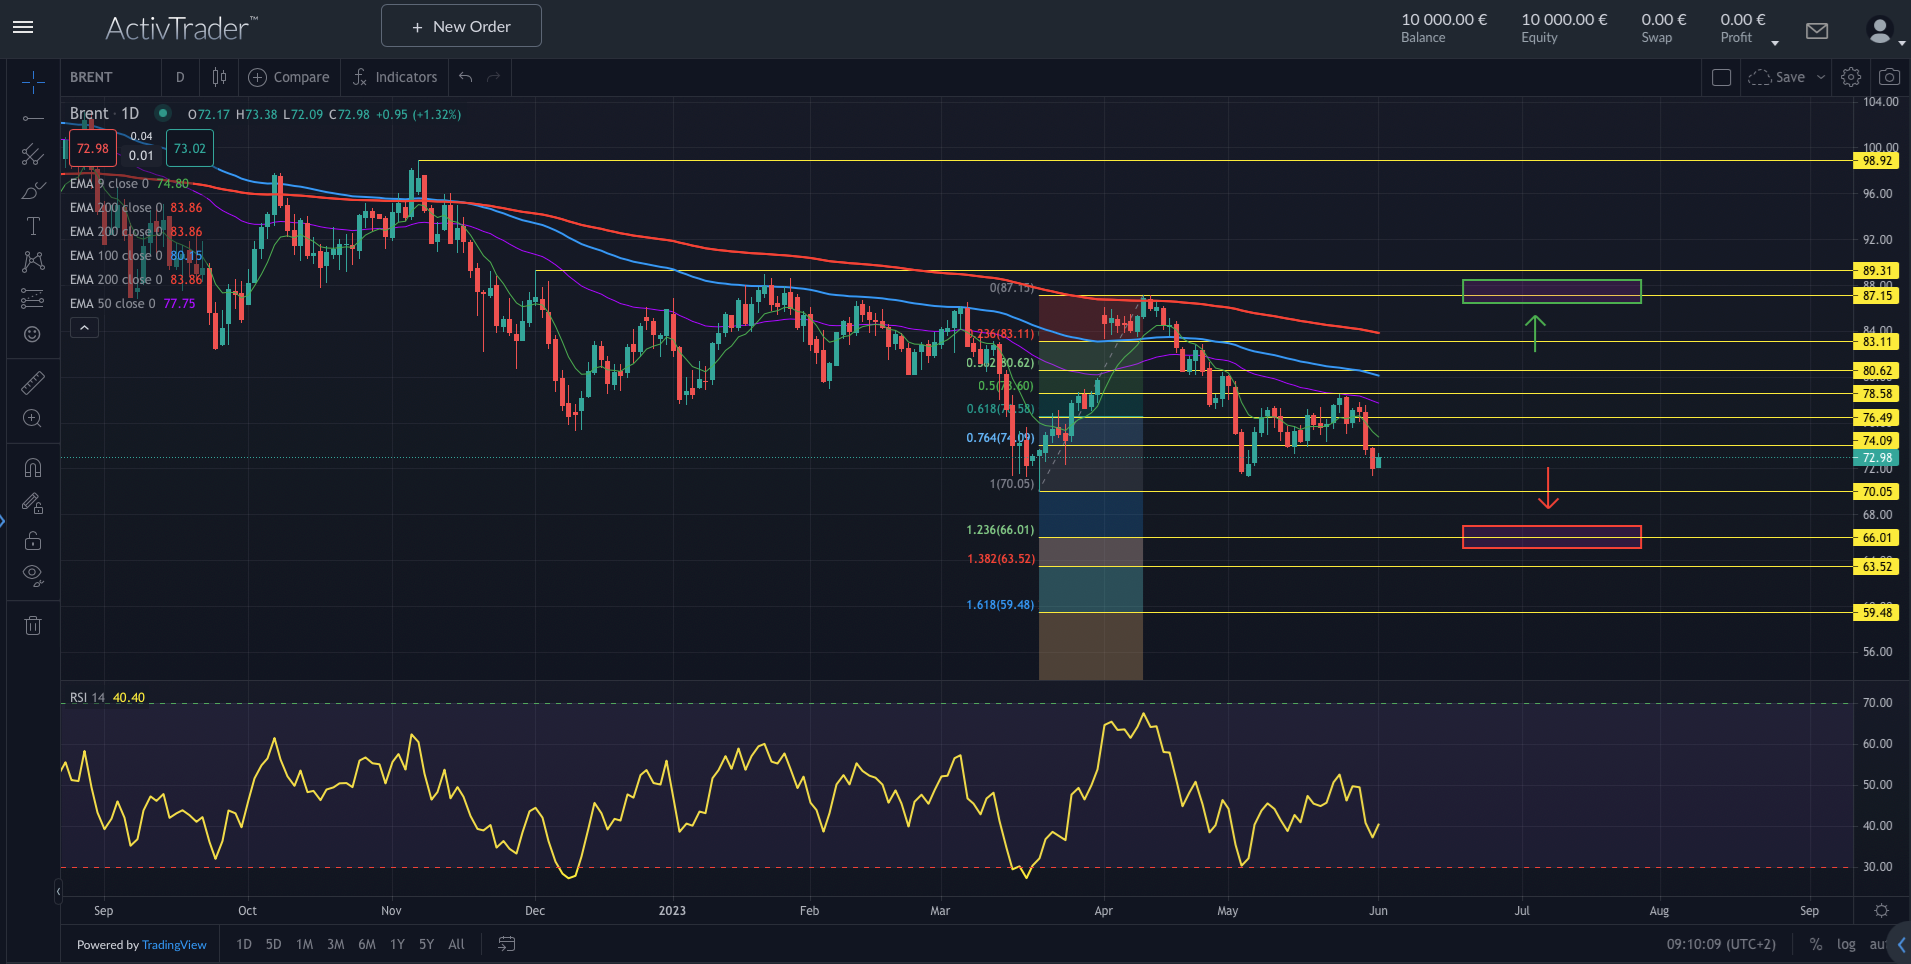Switch the chart range to 6M

tap(366, 944)
